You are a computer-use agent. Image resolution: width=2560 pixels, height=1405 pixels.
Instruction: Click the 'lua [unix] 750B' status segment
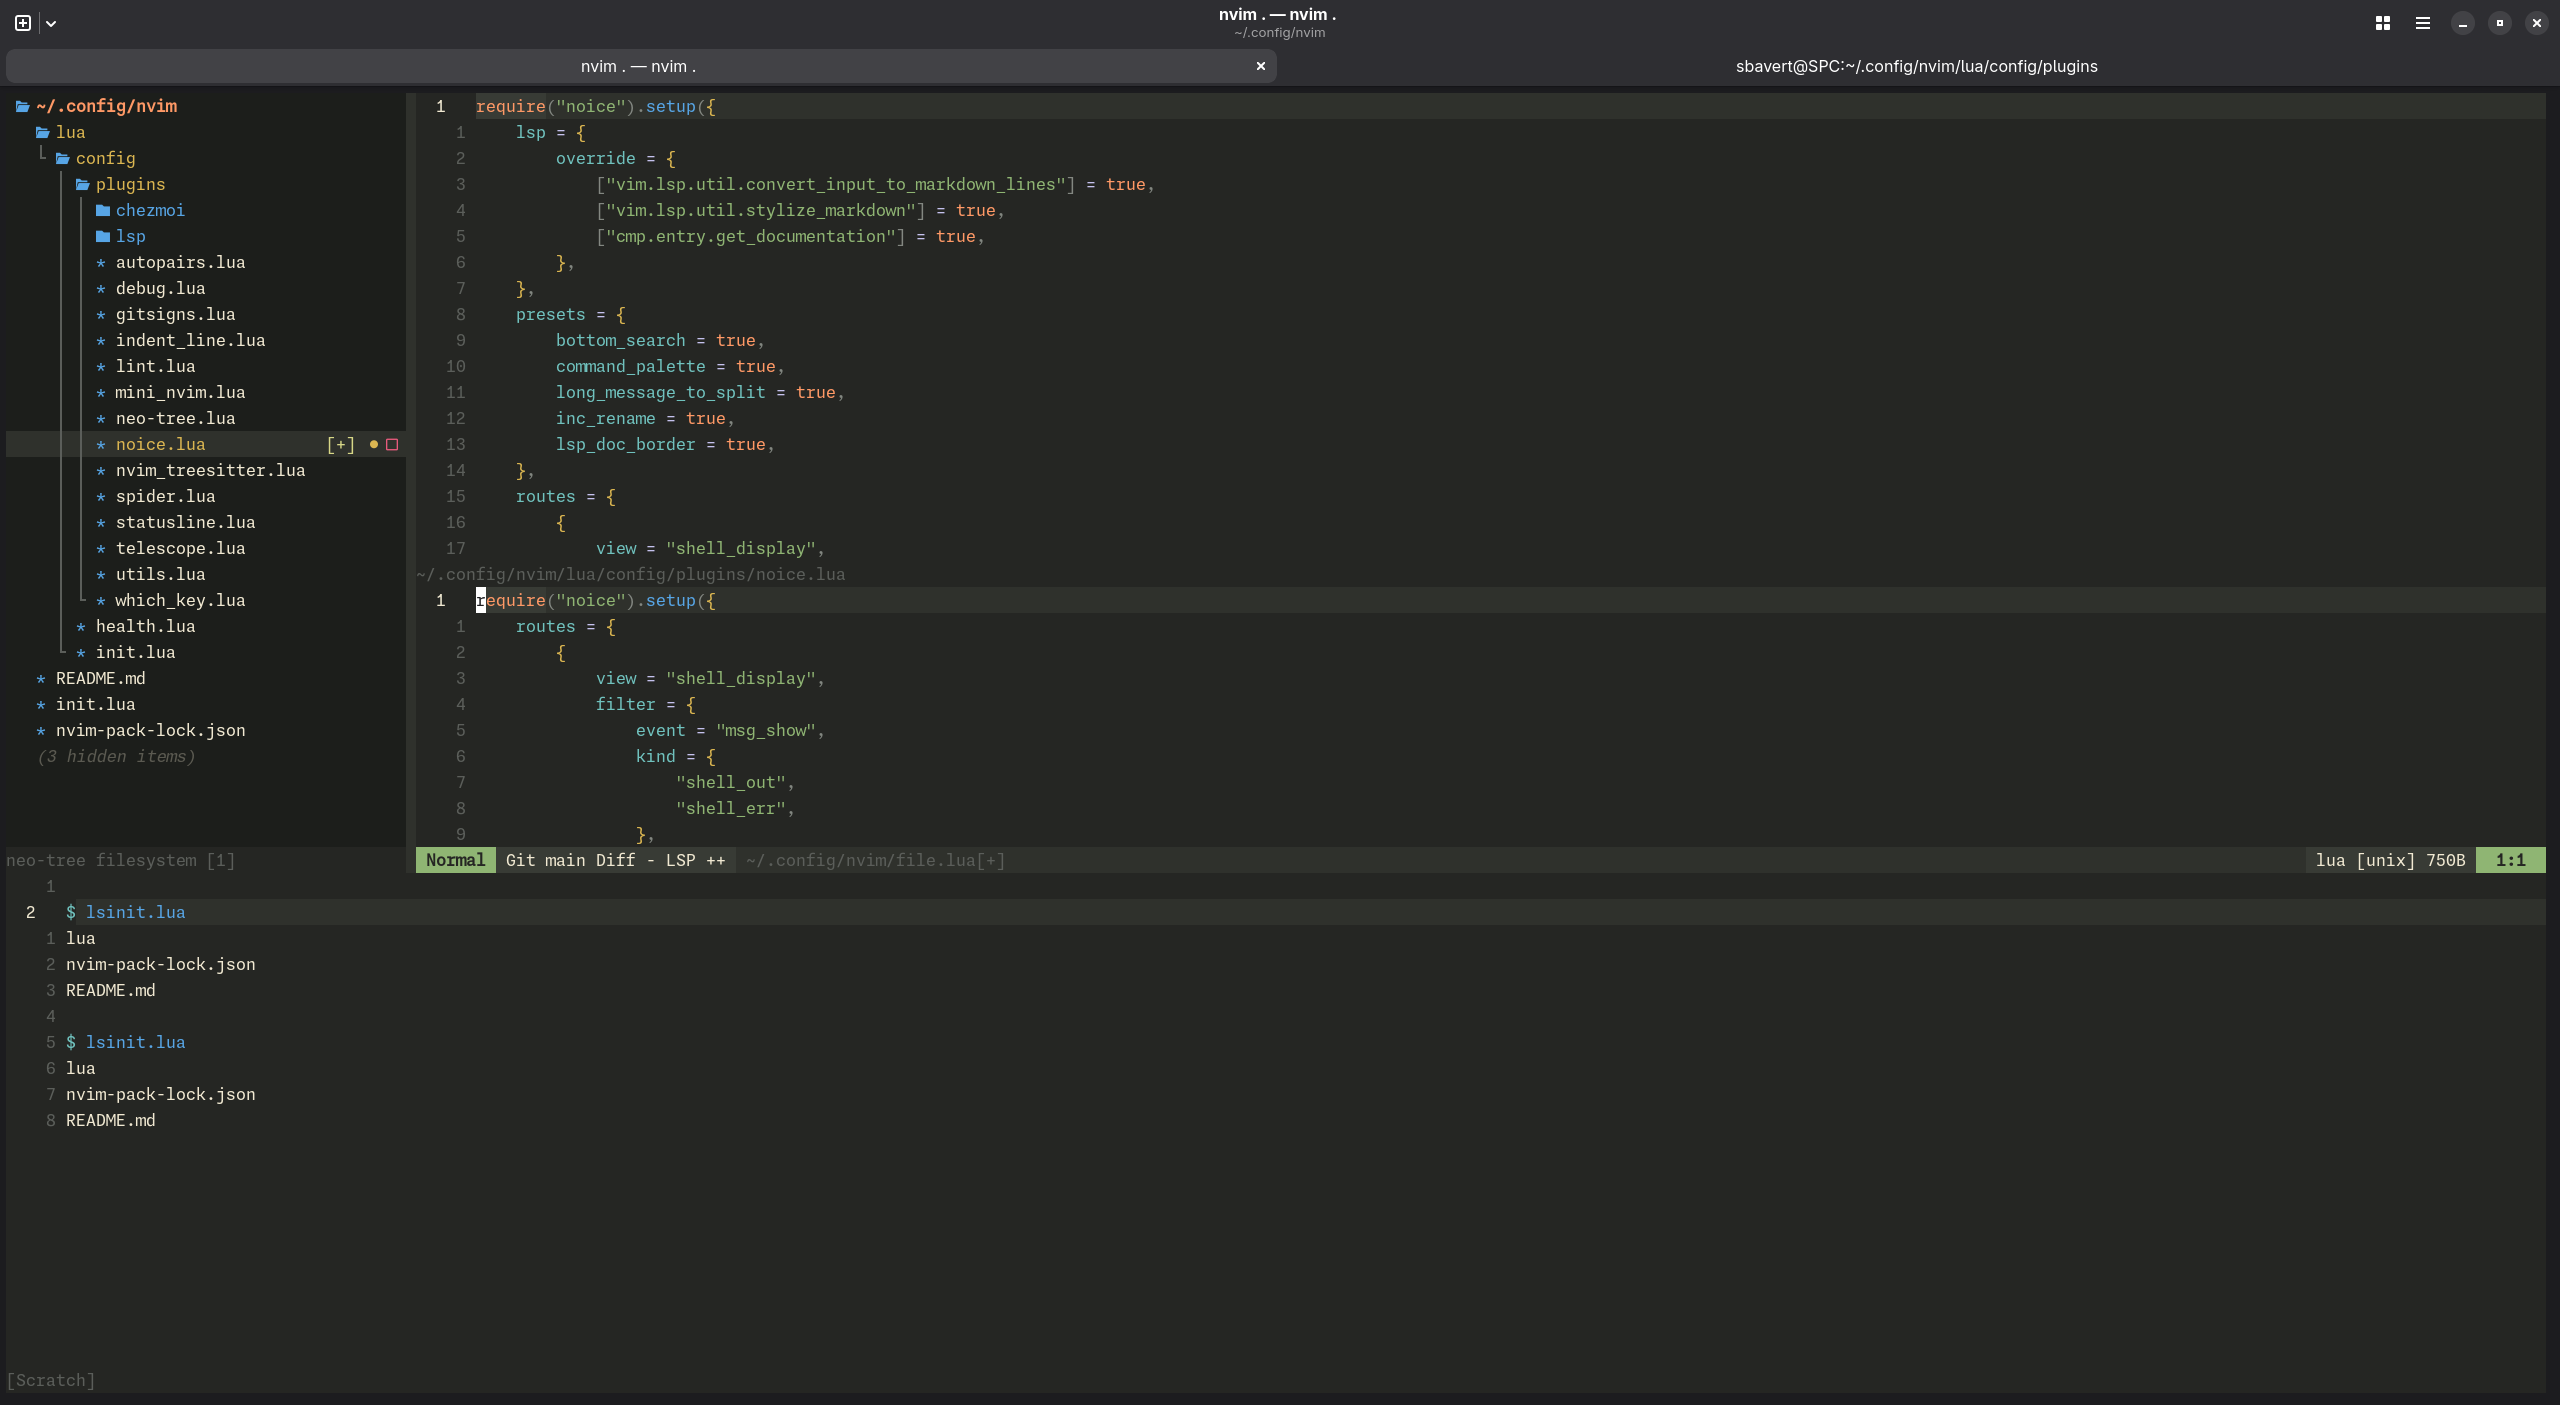(x=2390, y=860)
